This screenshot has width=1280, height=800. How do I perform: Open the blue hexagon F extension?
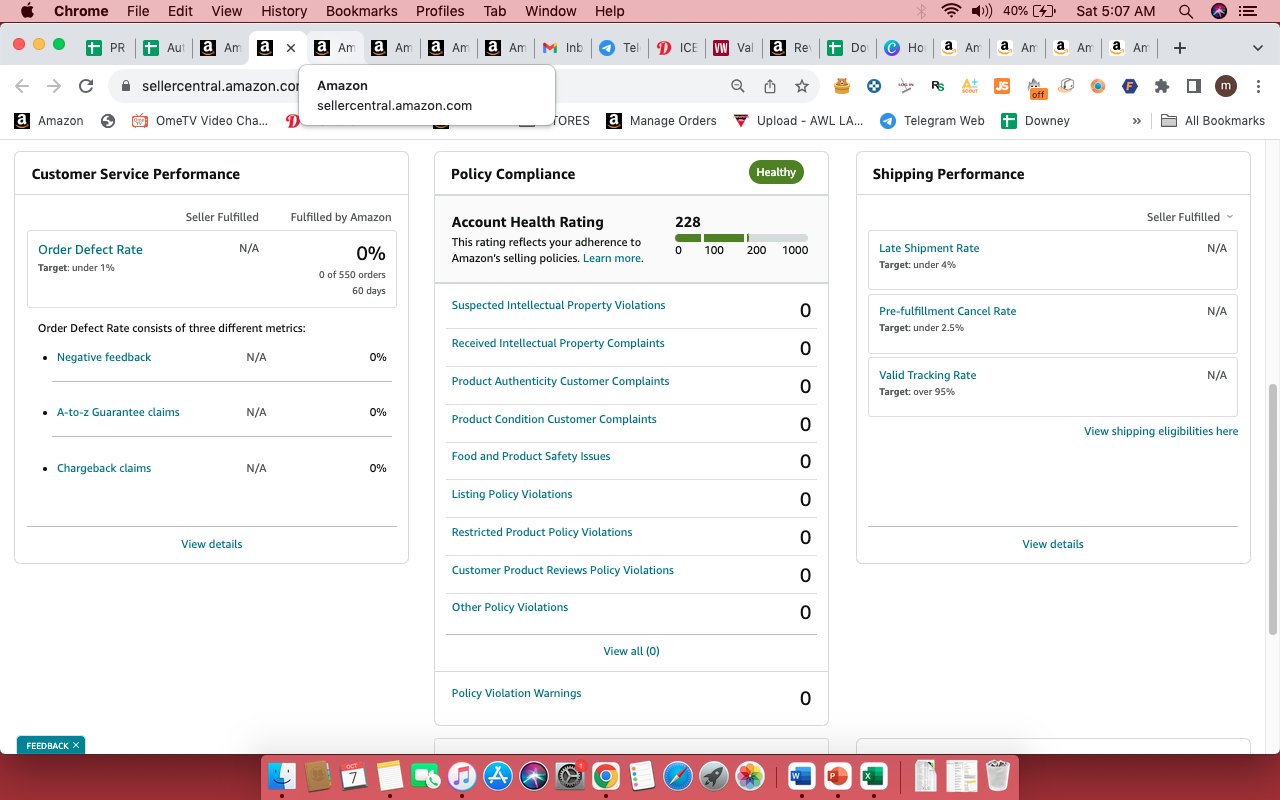click(x=1130, y=86)
